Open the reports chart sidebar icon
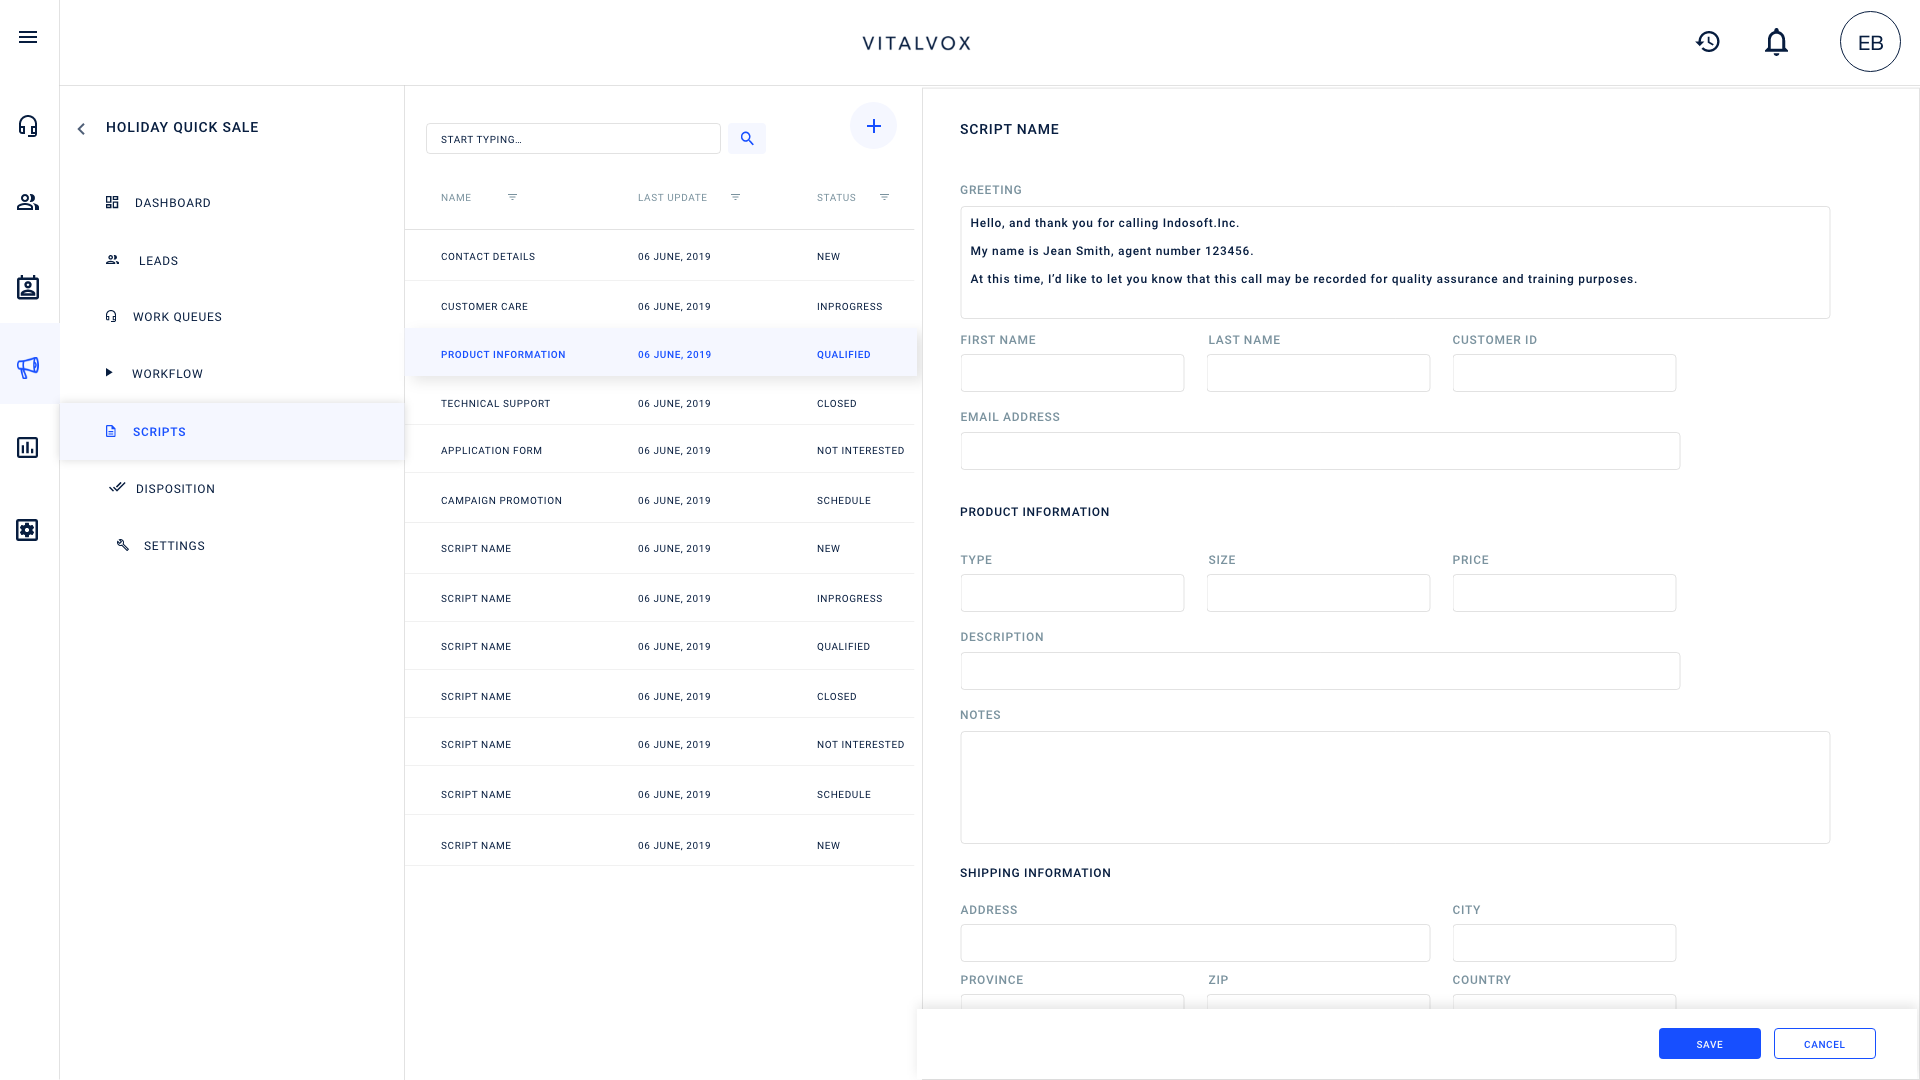1920x1080 pixels. pos(28,448)
